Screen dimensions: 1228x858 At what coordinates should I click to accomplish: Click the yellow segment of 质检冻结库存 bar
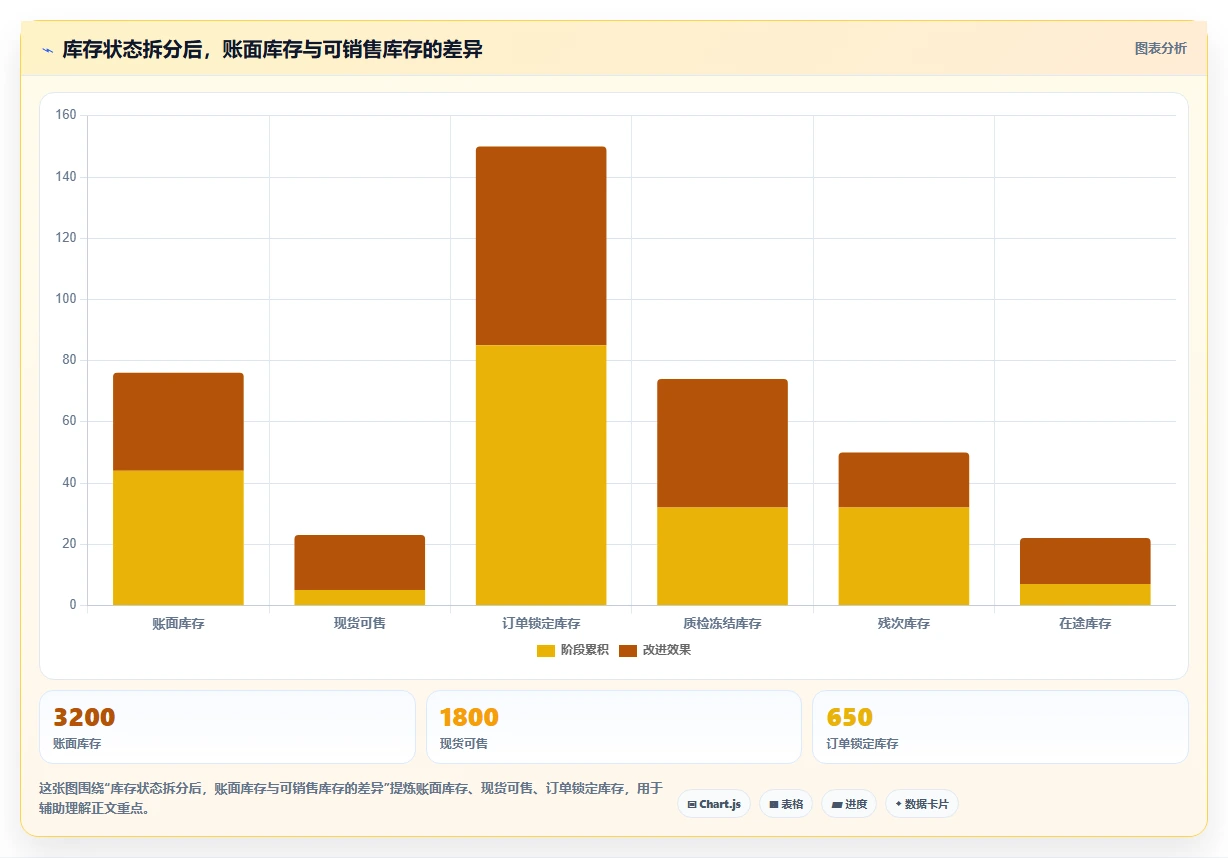pyautogui.click(x=722, y=556)
